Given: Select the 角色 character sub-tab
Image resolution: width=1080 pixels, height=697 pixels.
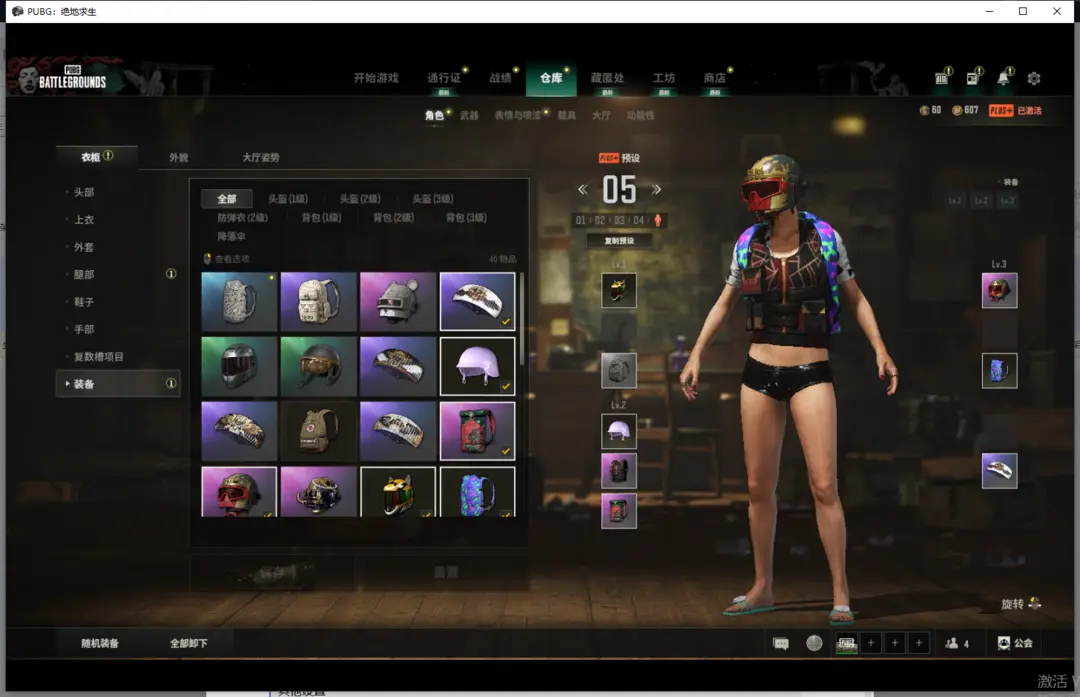Looking at the screenshot, I should coord(434,116).
